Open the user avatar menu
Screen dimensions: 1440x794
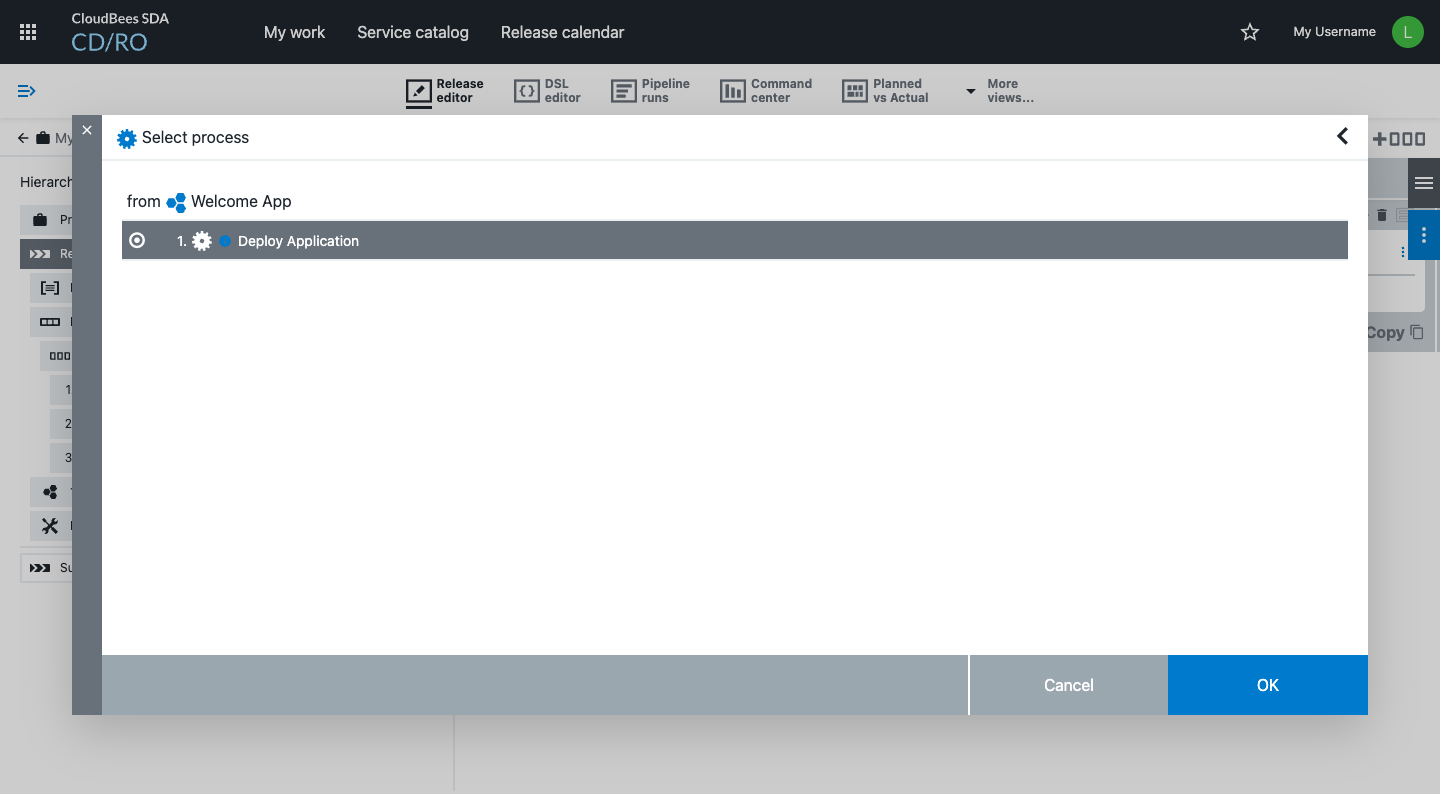[1407, 32]
